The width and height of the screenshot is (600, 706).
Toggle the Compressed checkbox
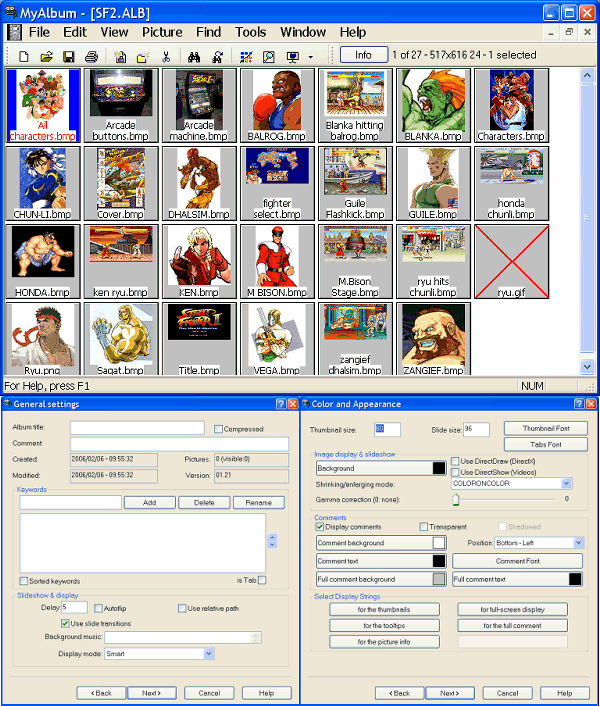pos(218,429)
